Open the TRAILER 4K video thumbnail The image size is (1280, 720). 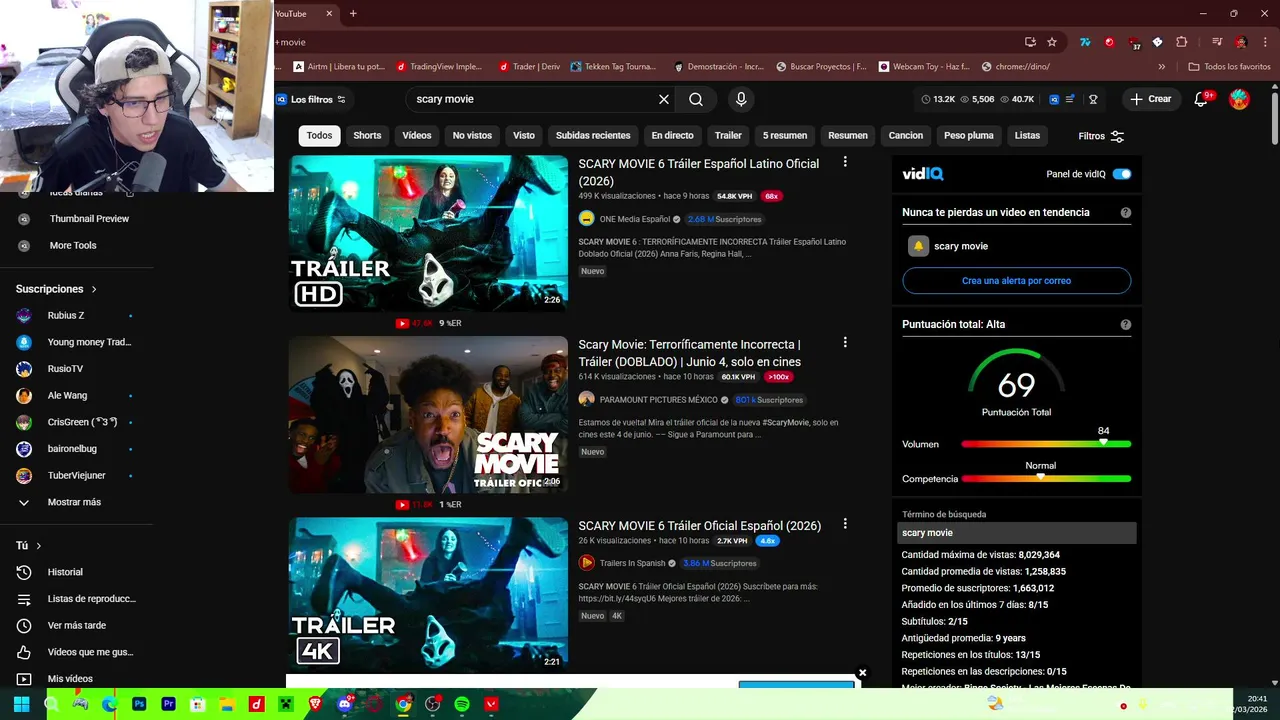click(x=428, y=593)
